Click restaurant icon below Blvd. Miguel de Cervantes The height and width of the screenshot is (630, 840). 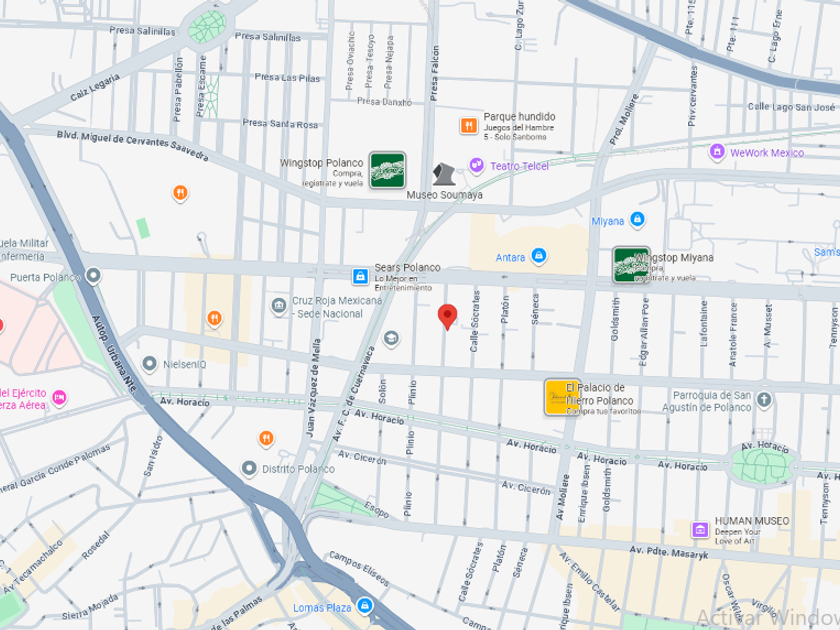click(x=181, y=193)
